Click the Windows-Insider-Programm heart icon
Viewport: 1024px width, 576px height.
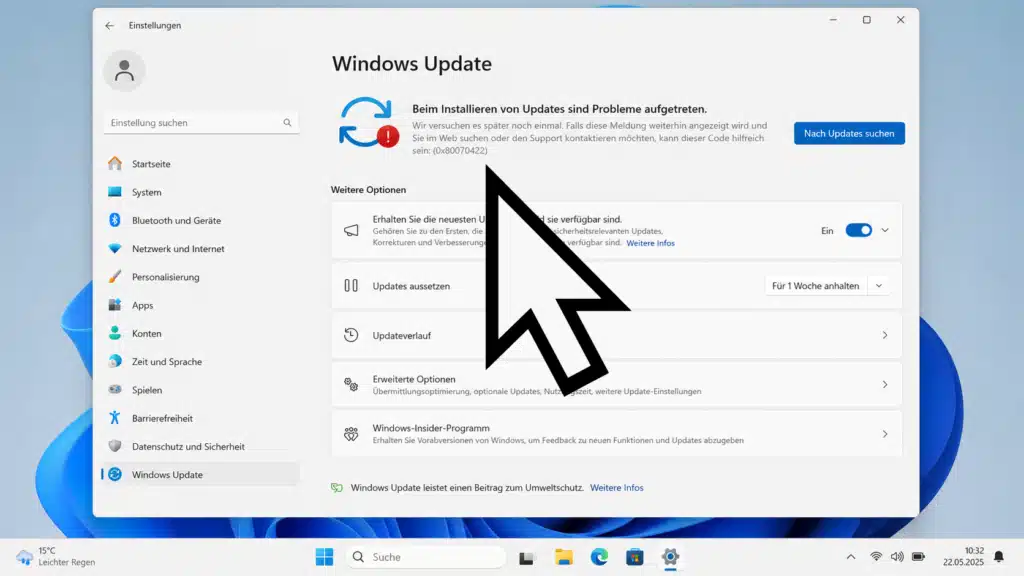[x=351, y=434]
